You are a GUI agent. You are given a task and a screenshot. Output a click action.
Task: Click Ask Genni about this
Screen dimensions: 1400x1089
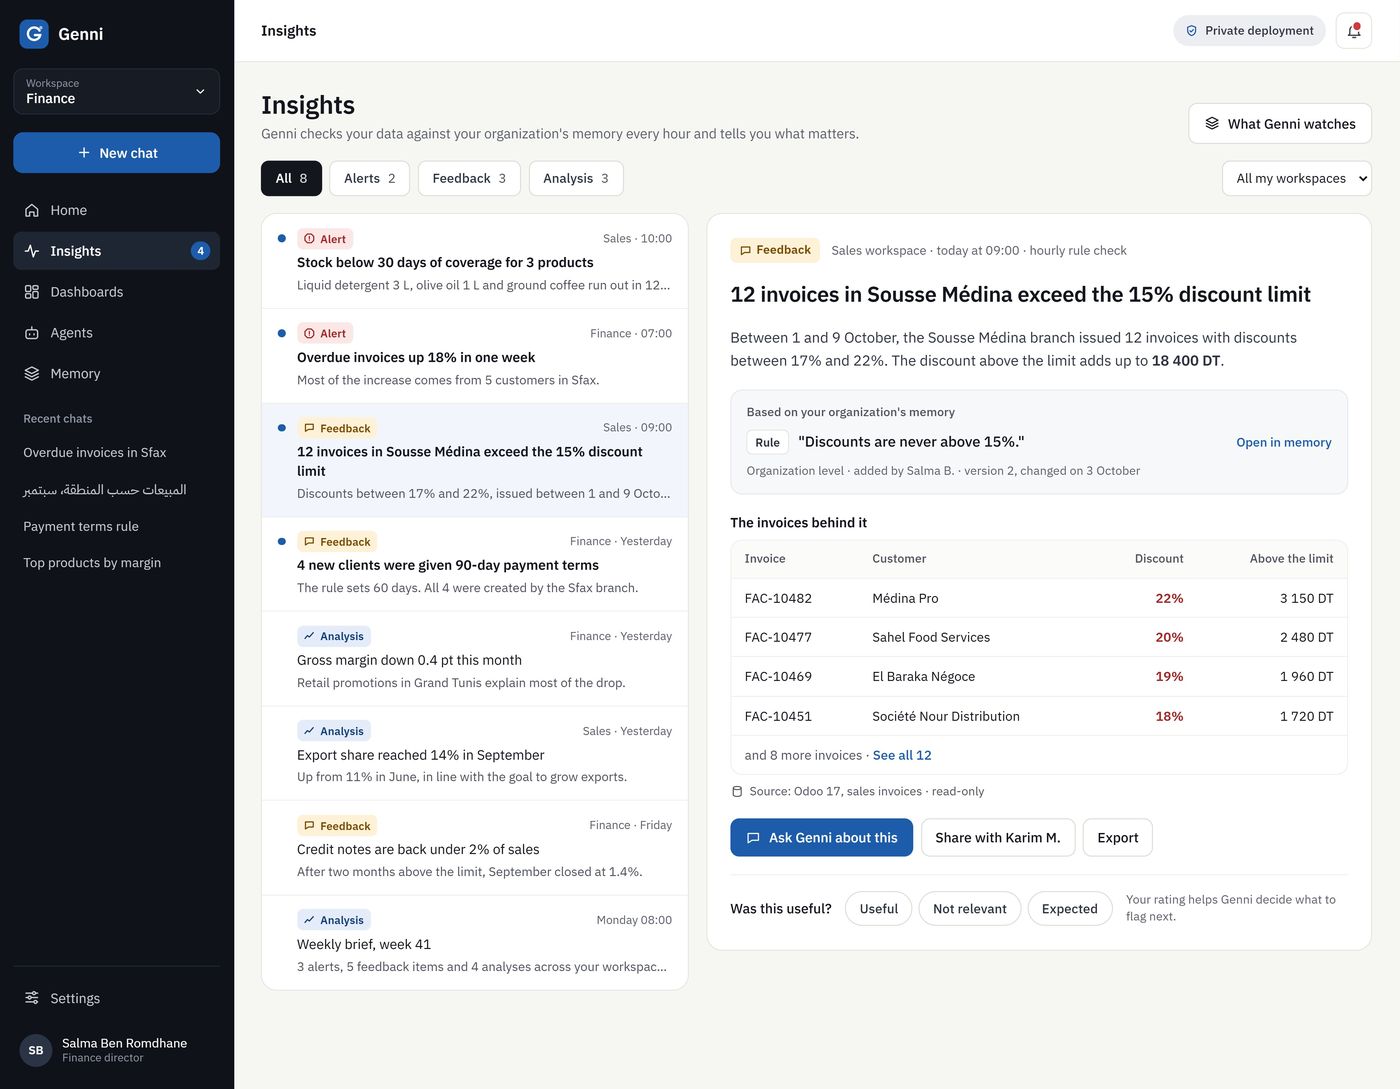click(822, 838)
